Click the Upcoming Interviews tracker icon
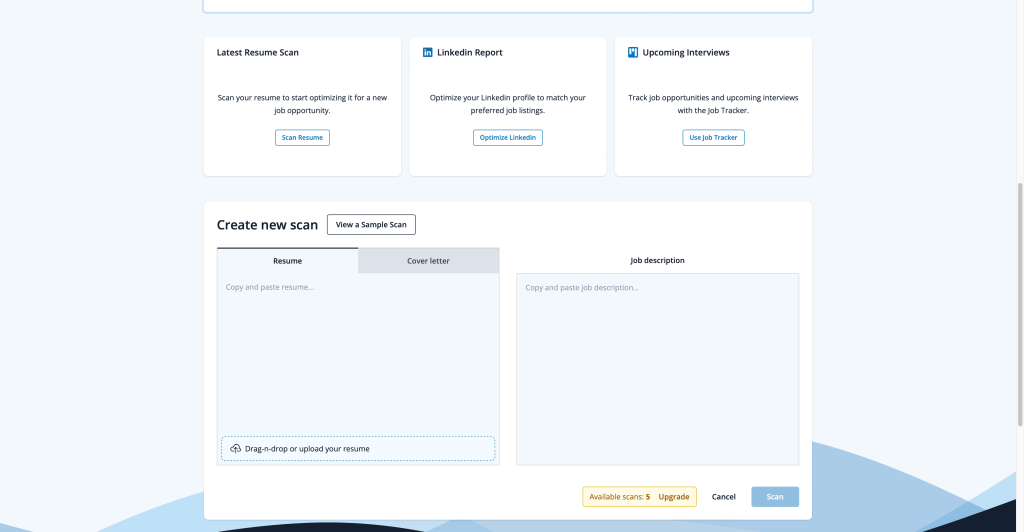 coord(633,52)
